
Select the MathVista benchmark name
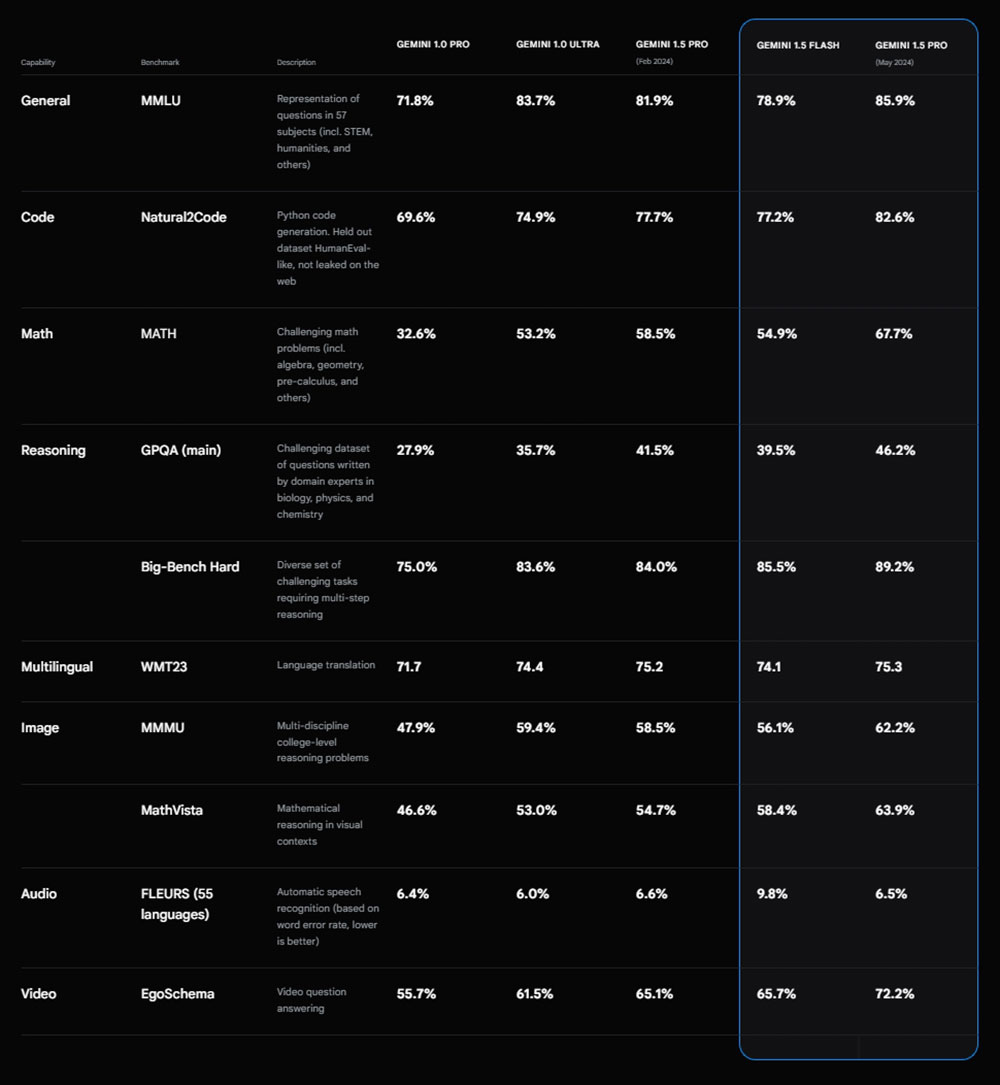171,810
